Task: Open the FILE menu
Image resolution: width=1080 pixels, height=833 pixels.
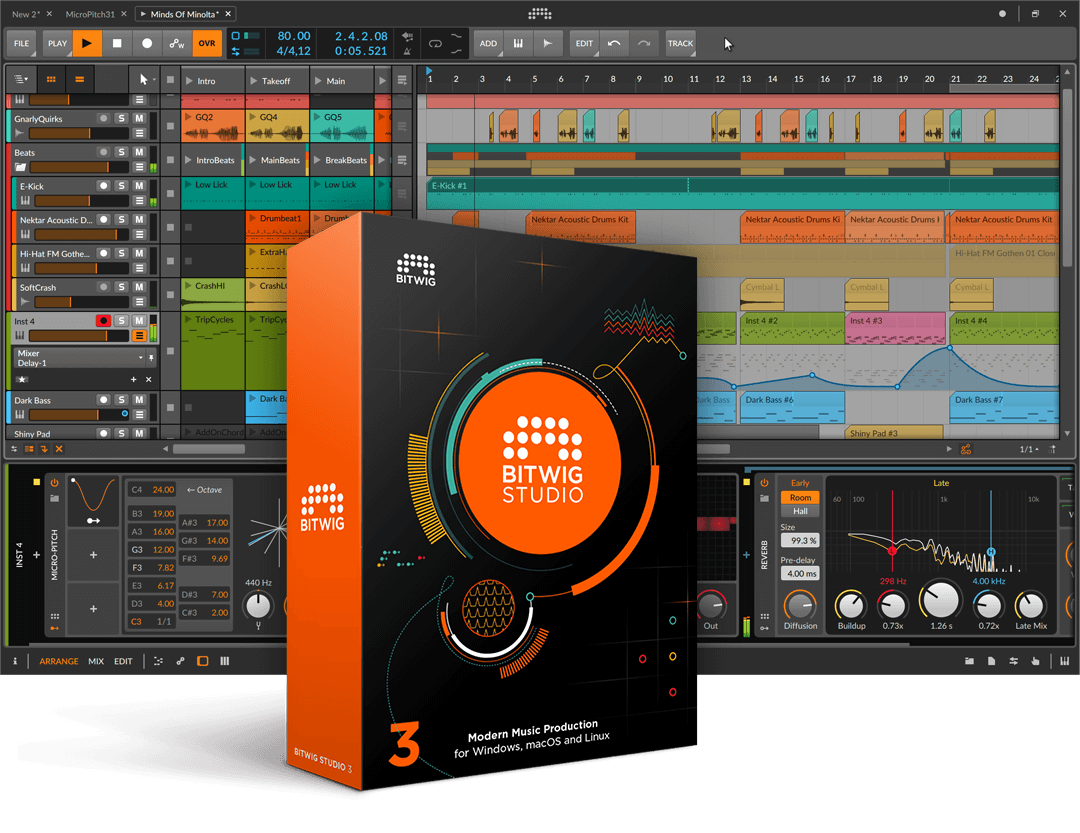Action: point(21,43)
